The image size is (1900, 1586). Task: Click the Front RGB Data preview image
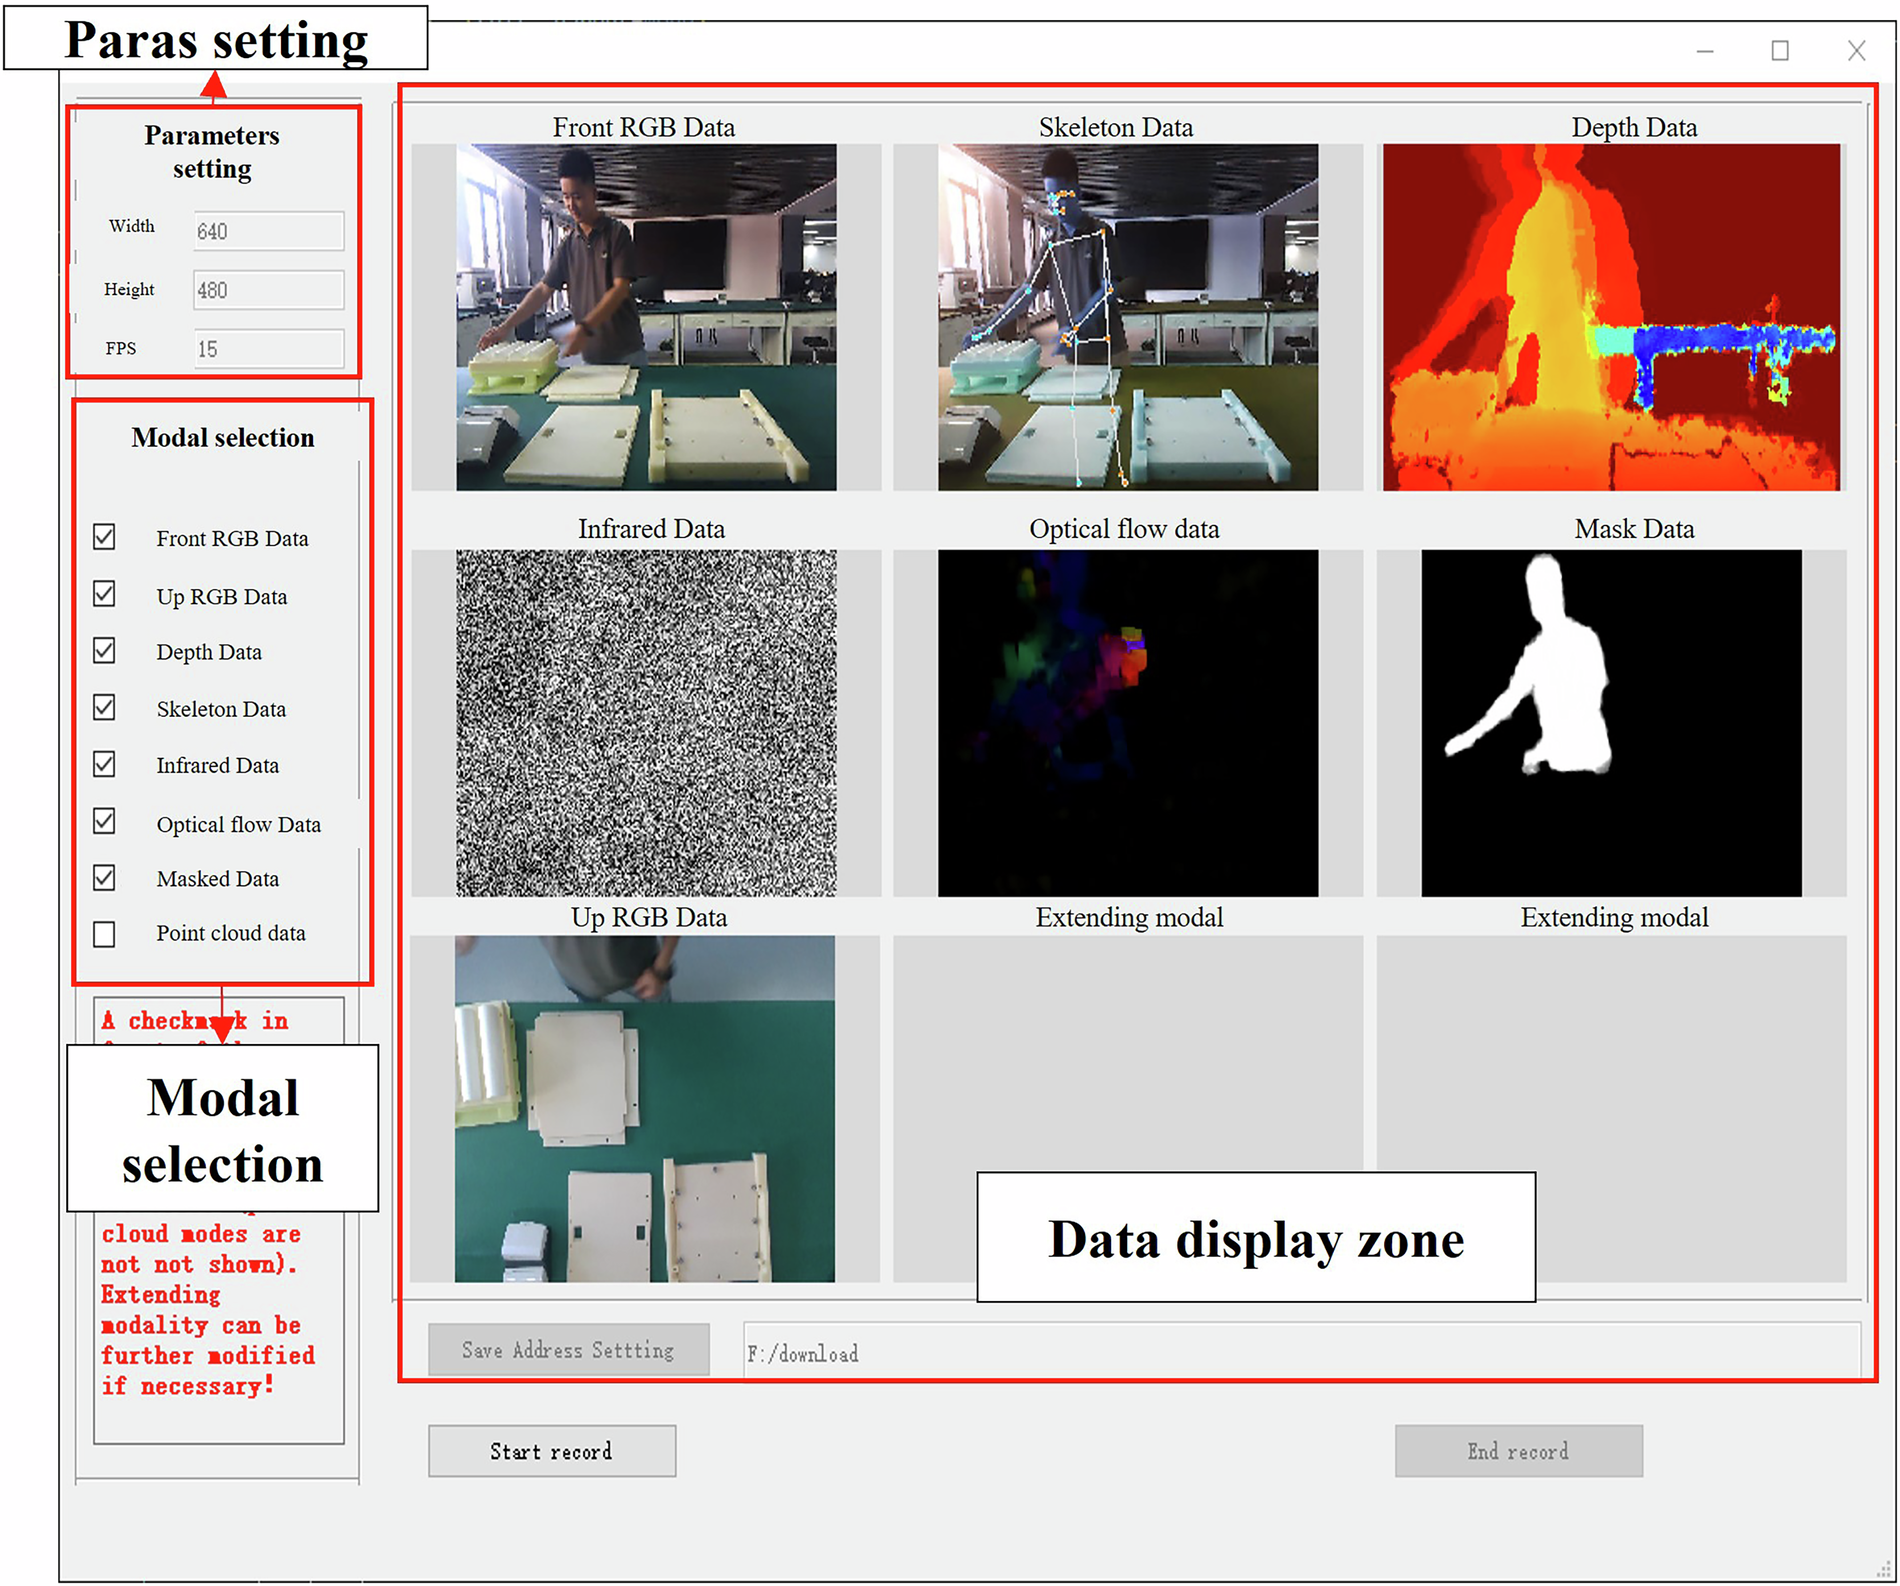(x=646, y=317)
